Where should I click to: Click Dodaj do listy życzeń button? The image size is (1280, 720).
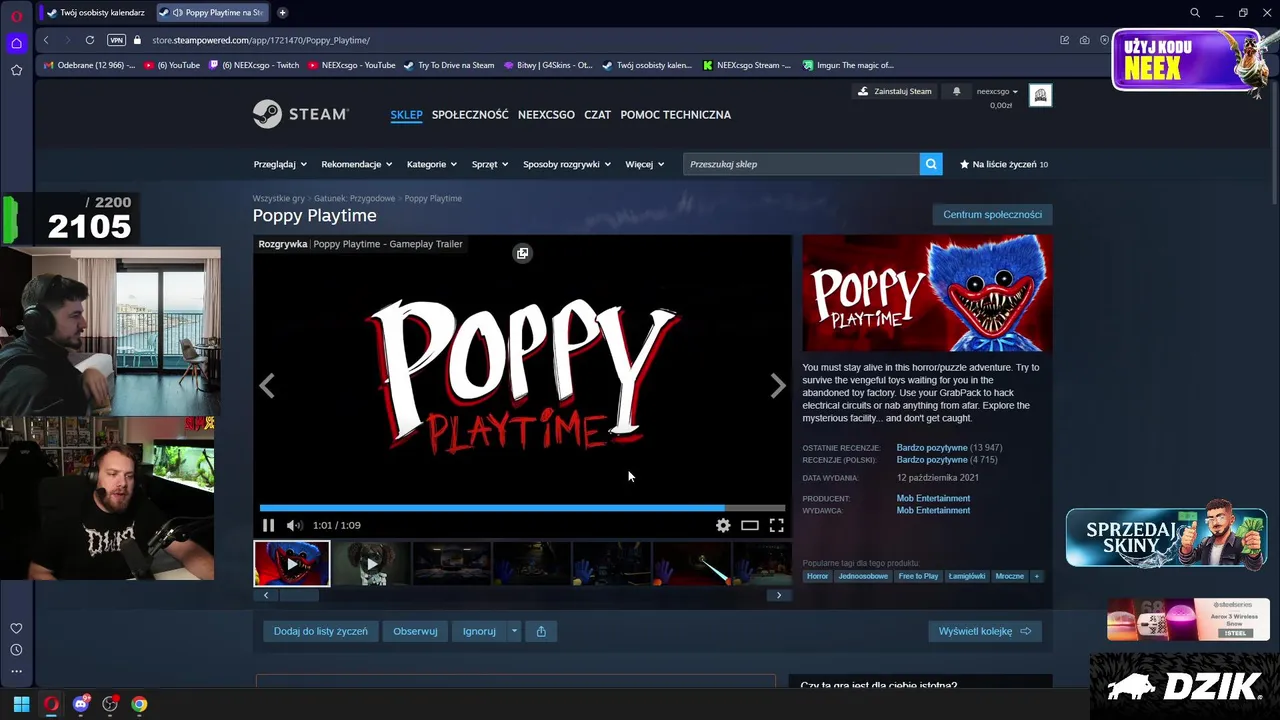[x=321, y=631]
